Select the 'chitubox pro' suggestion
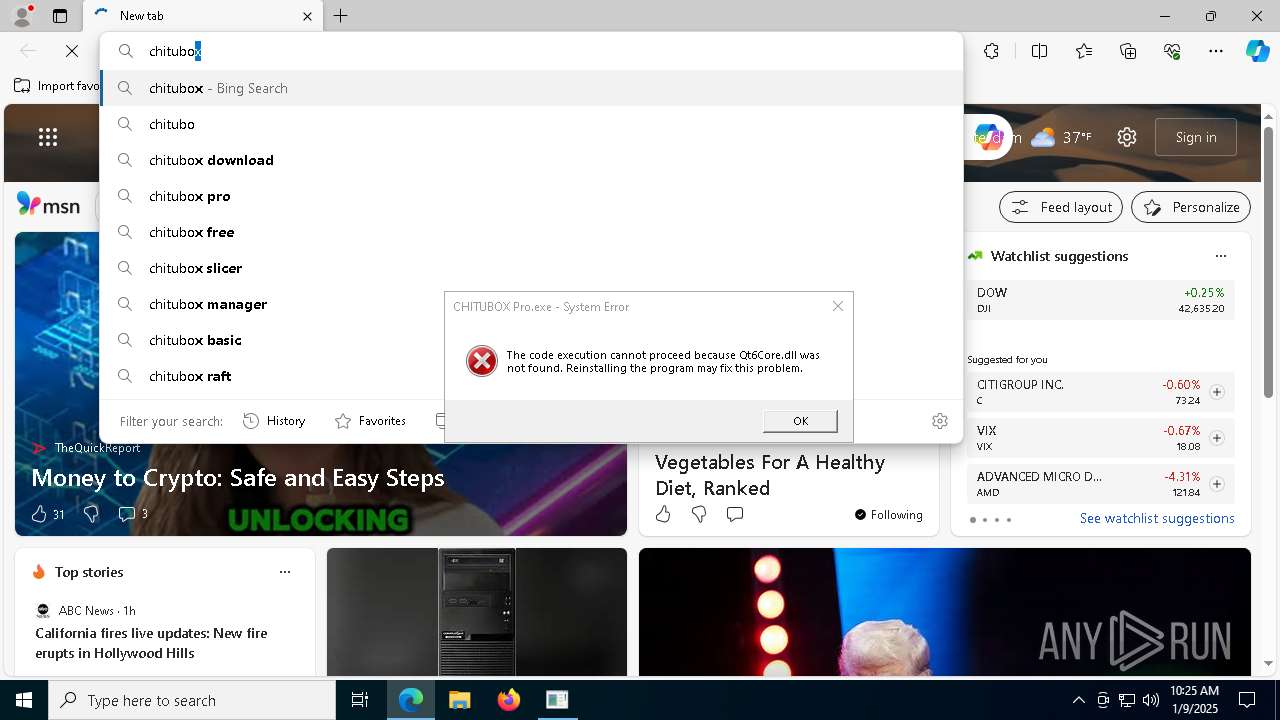Viewport: 1280px width, 720px height. 531,196
